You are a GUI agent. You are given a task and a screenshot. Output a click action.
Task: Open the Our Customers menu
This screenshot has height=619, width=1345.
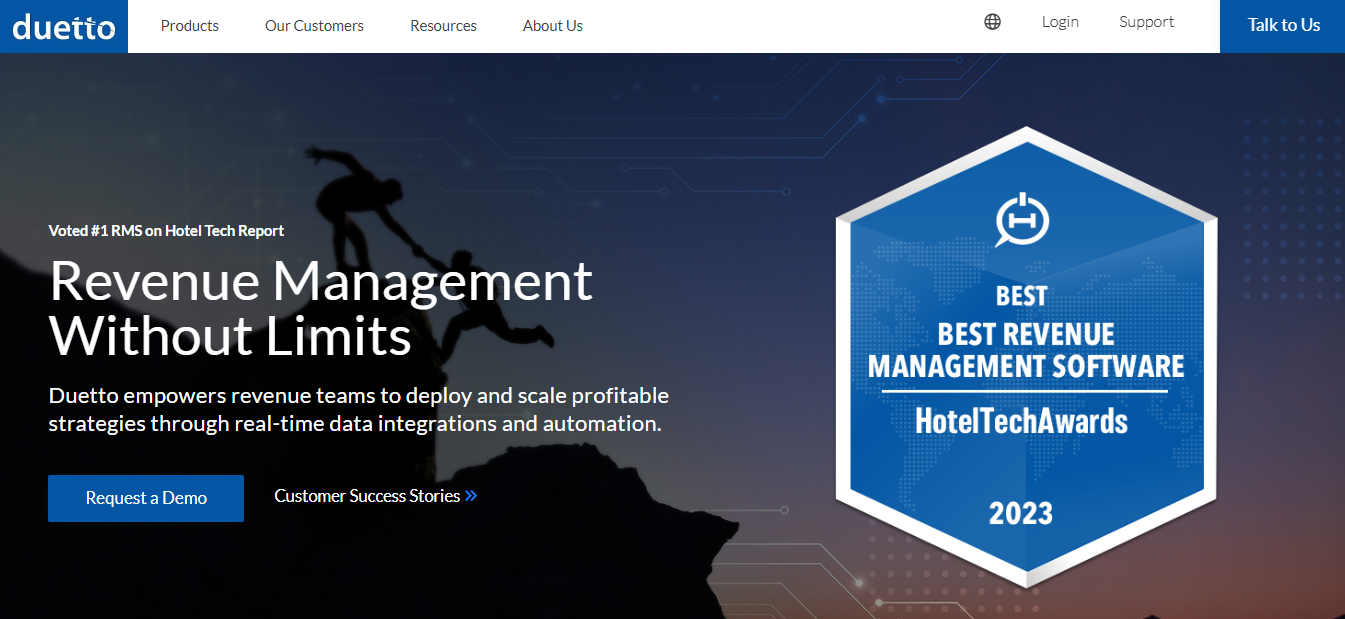[313, 26]
